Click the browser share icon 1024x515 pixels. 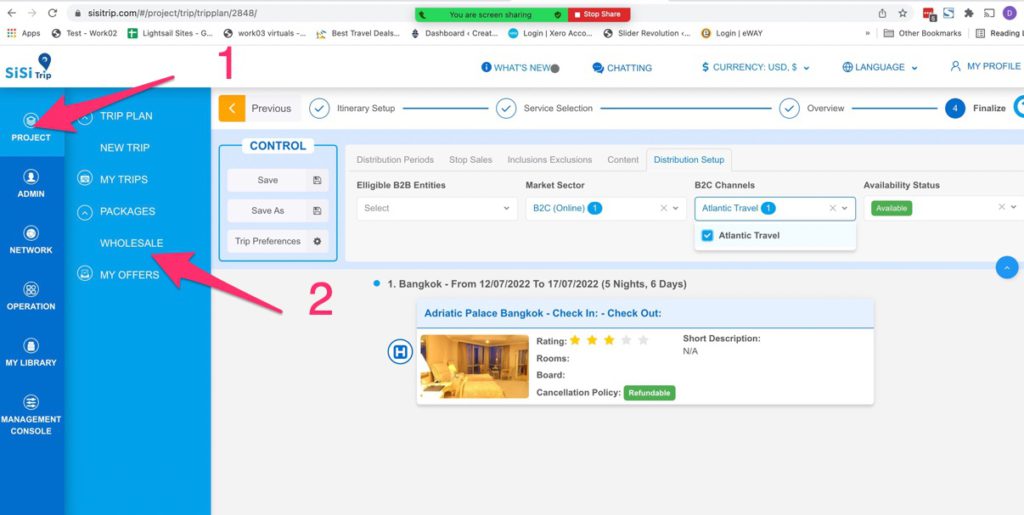882,13
